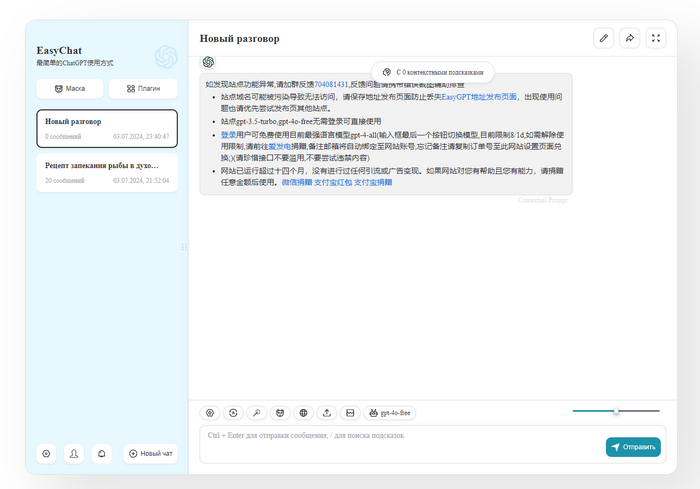Viewport: 700px width, 489px height.
Task: Open the mask face icon in toolbar
Action: tap(280, 412)
